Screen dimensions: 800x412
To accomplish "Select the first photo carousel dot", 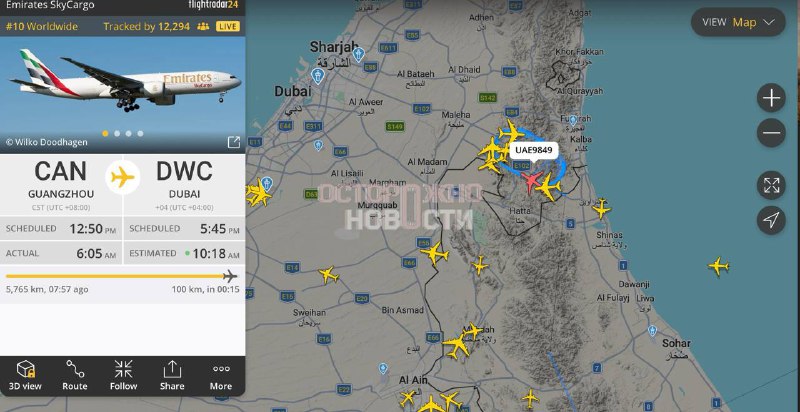I will point(106,134).
